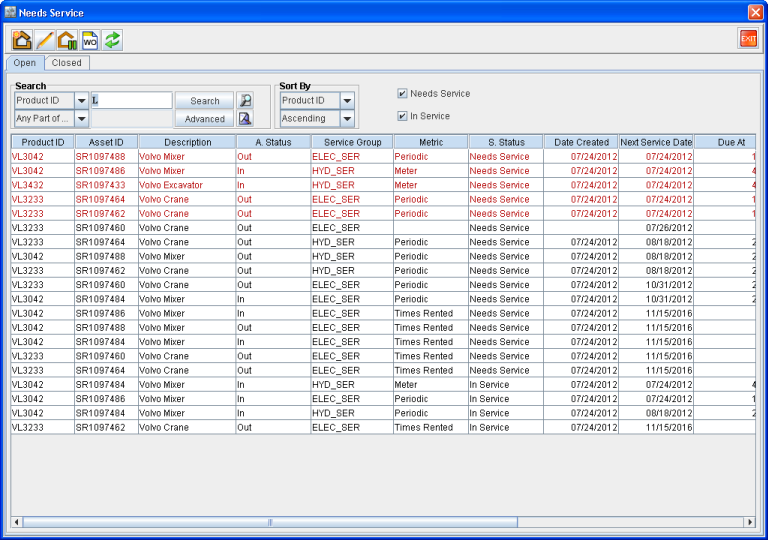The image size is (768, 540).
Task: Click the Asset ID column header
Action: pos(106,142)
